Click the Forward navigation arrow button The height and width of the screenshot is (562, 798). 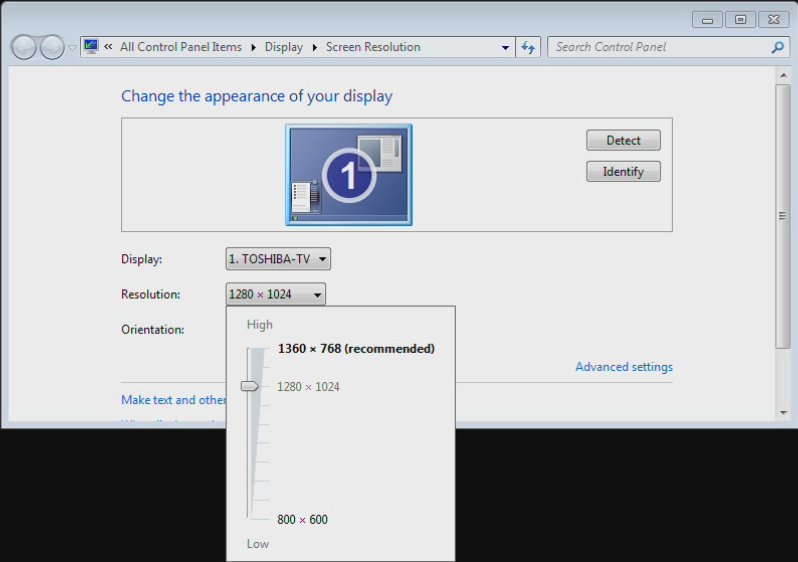pos(52,47)
